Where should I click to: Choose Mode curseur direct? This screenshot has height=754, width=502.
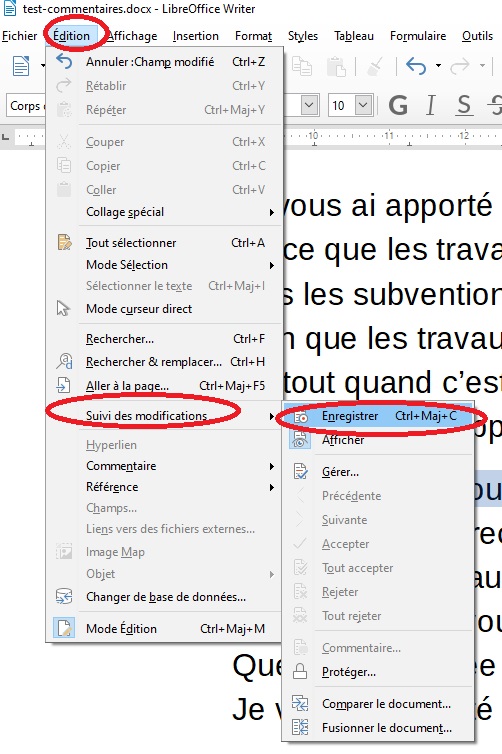tap(163, 309)
